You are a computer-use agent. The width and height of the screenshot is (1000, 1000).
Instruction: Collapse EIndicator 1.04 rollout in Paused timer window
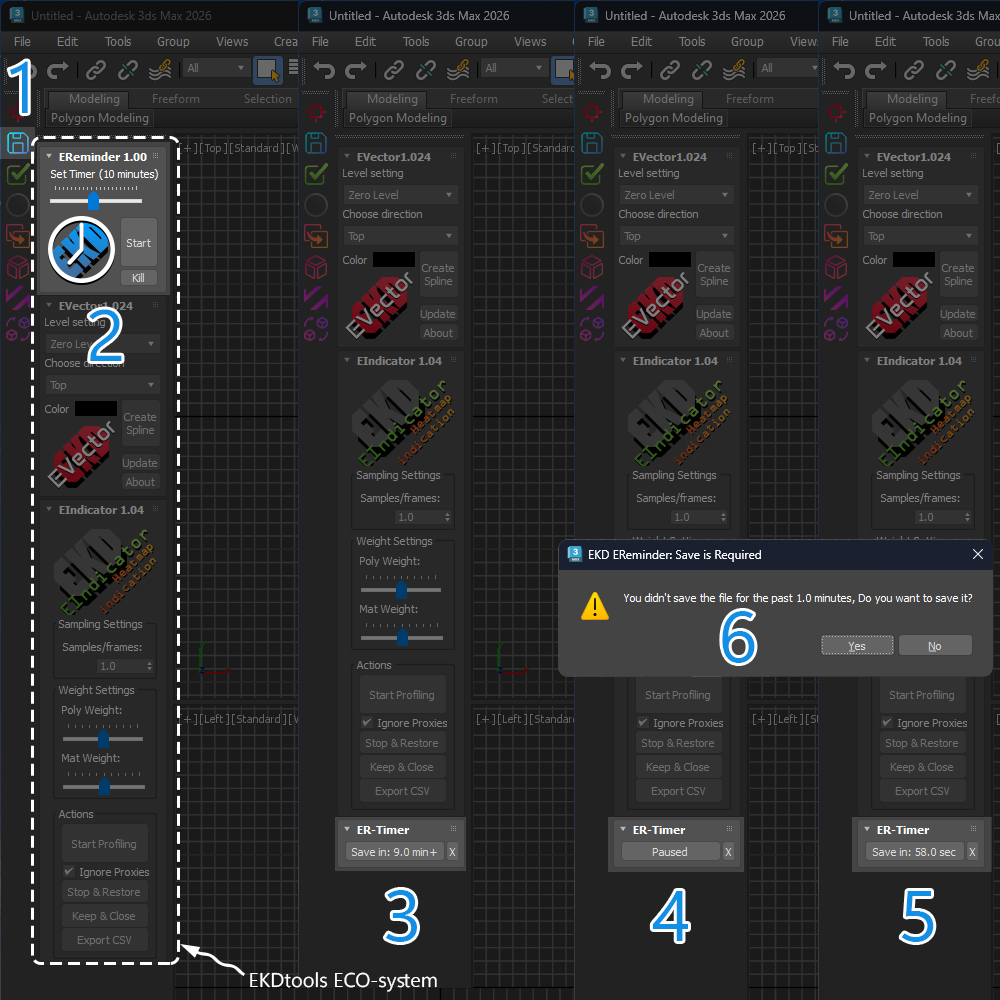tap(623, 360)
